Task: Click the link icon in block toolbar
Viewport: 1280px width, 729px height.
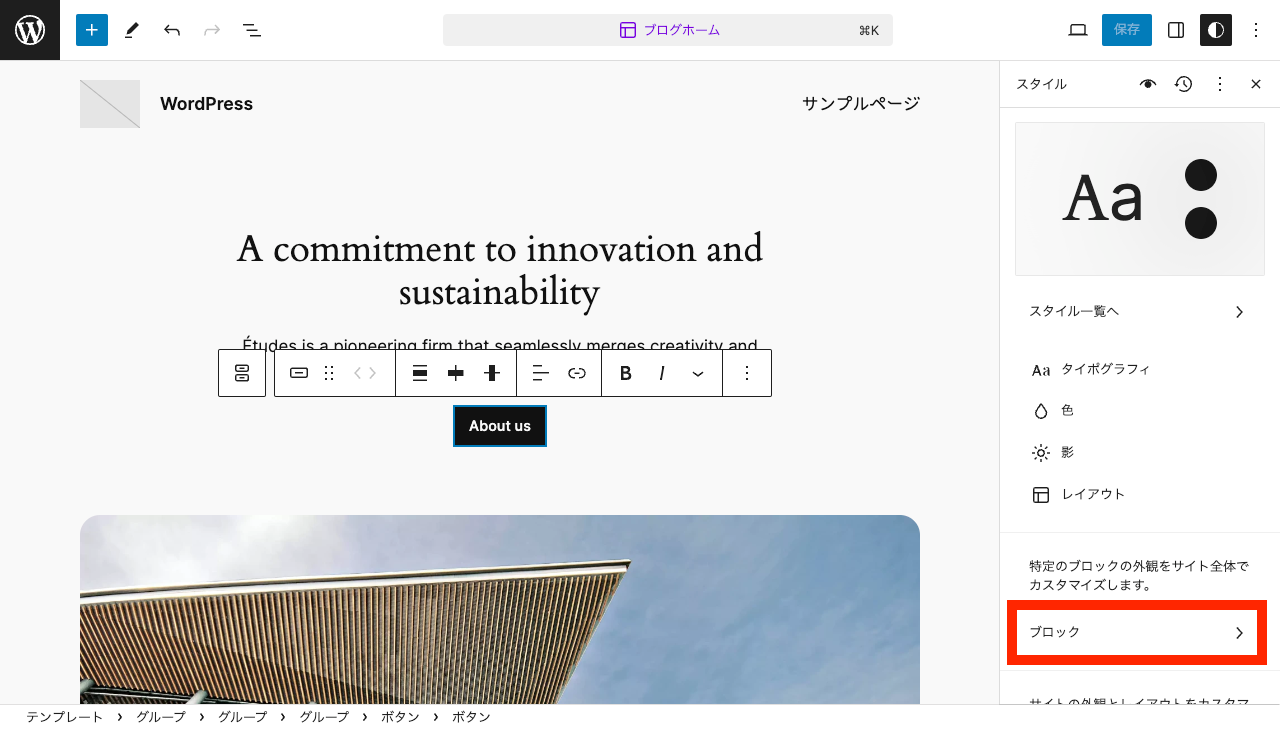Action: [577, 373]
